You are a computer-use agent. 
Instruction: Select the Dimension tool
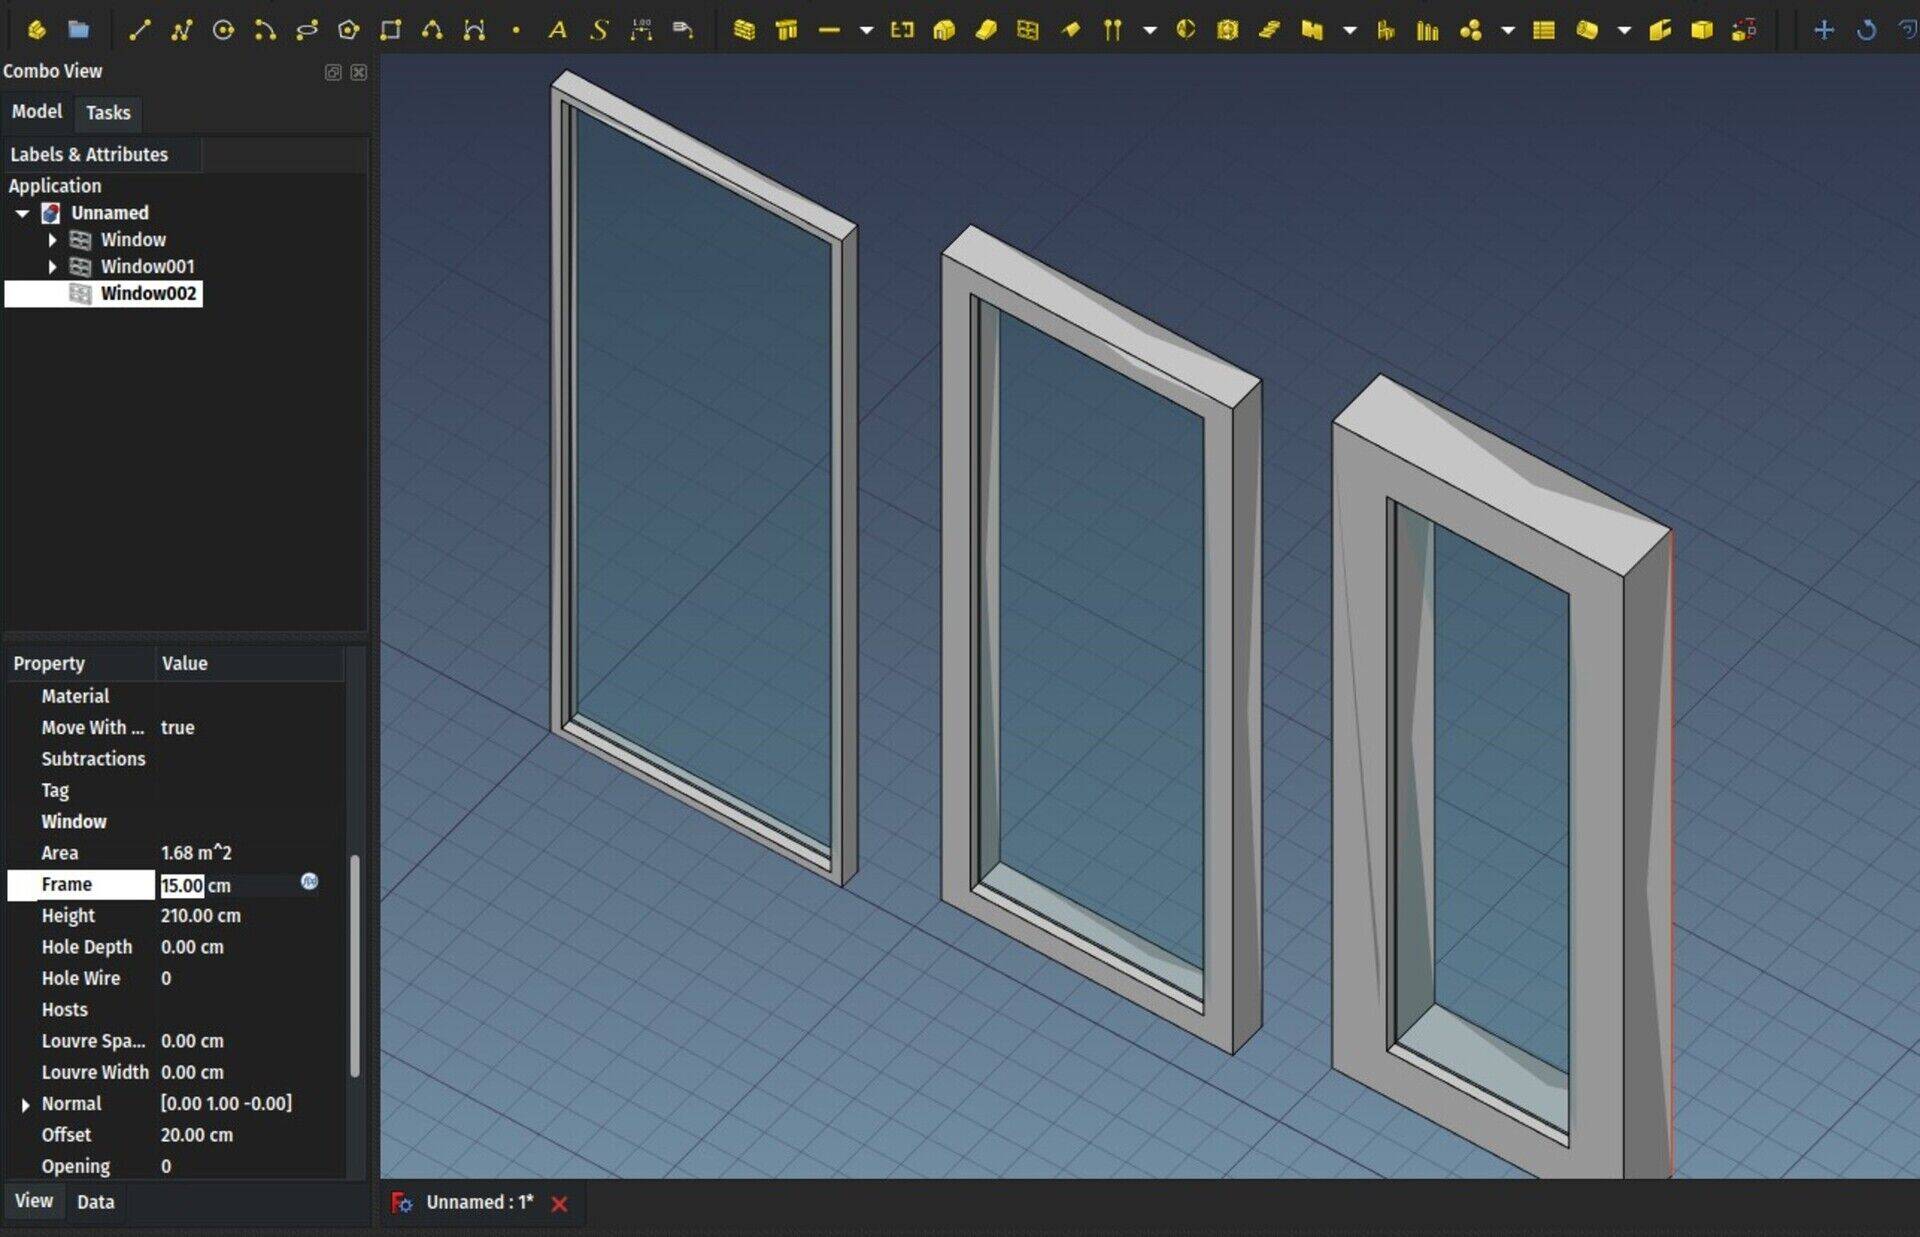[x=641, y=30]
